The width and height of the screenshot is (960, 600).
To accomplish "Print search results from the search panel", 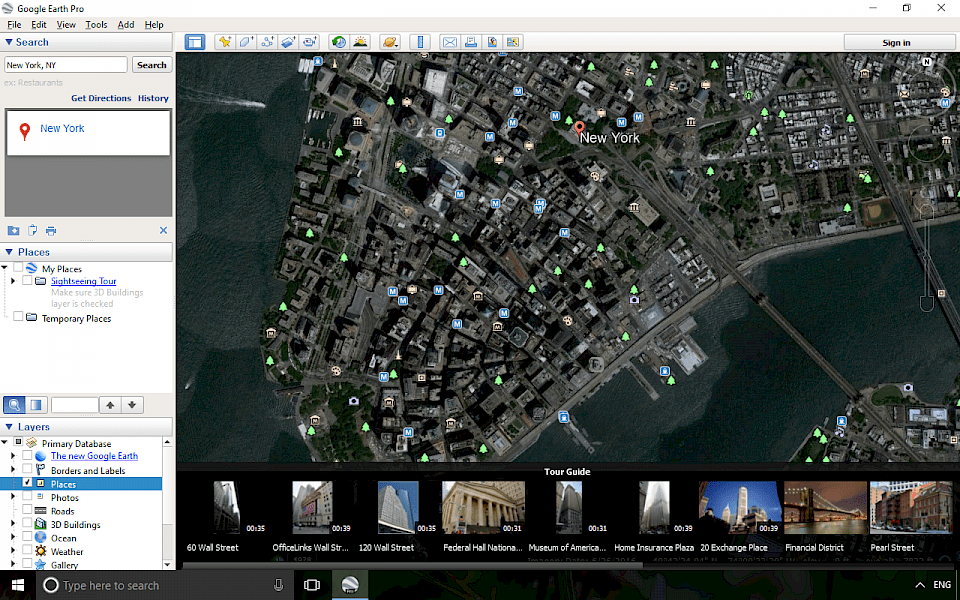I will (51, 231).
